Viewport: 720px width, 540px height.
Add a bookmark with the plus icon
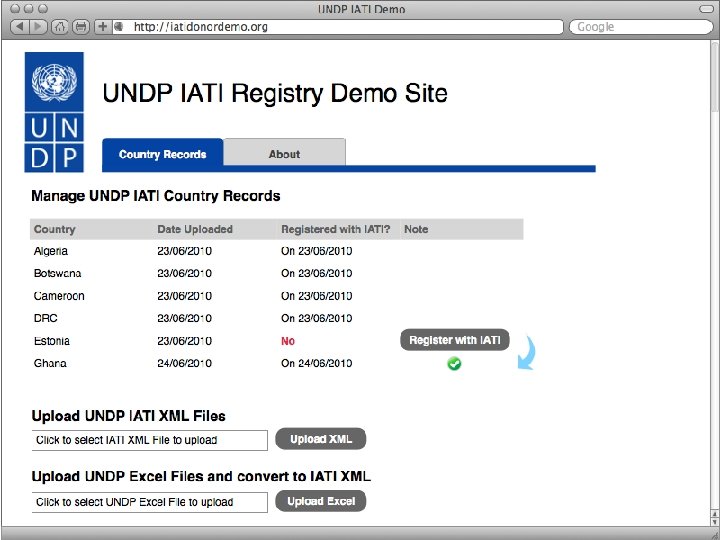pyautogui.click(x=102, y=27)
